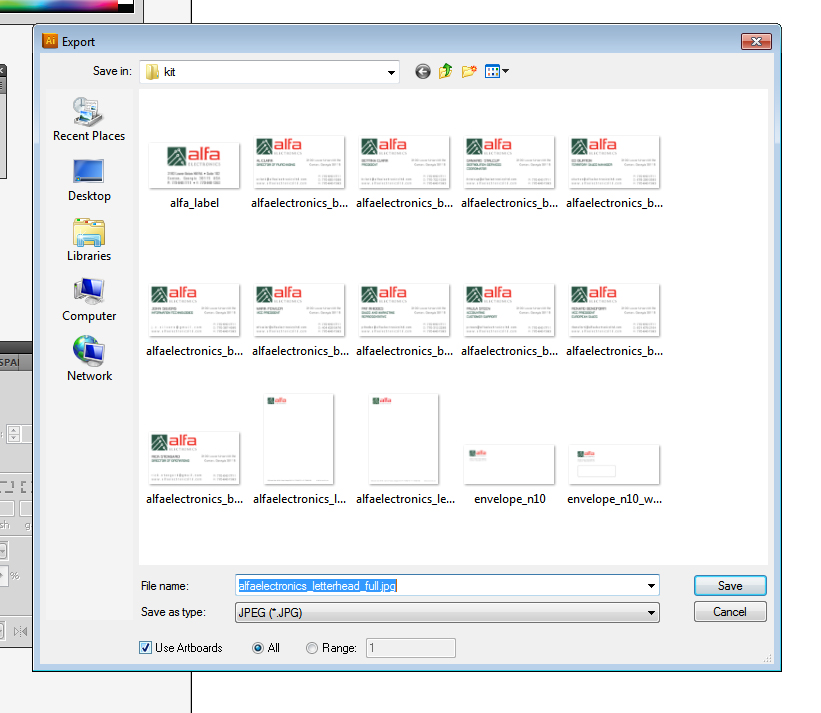Open Recent Places shortcut
This screenshot has width=821, height=713.
(x=89, y=119)
